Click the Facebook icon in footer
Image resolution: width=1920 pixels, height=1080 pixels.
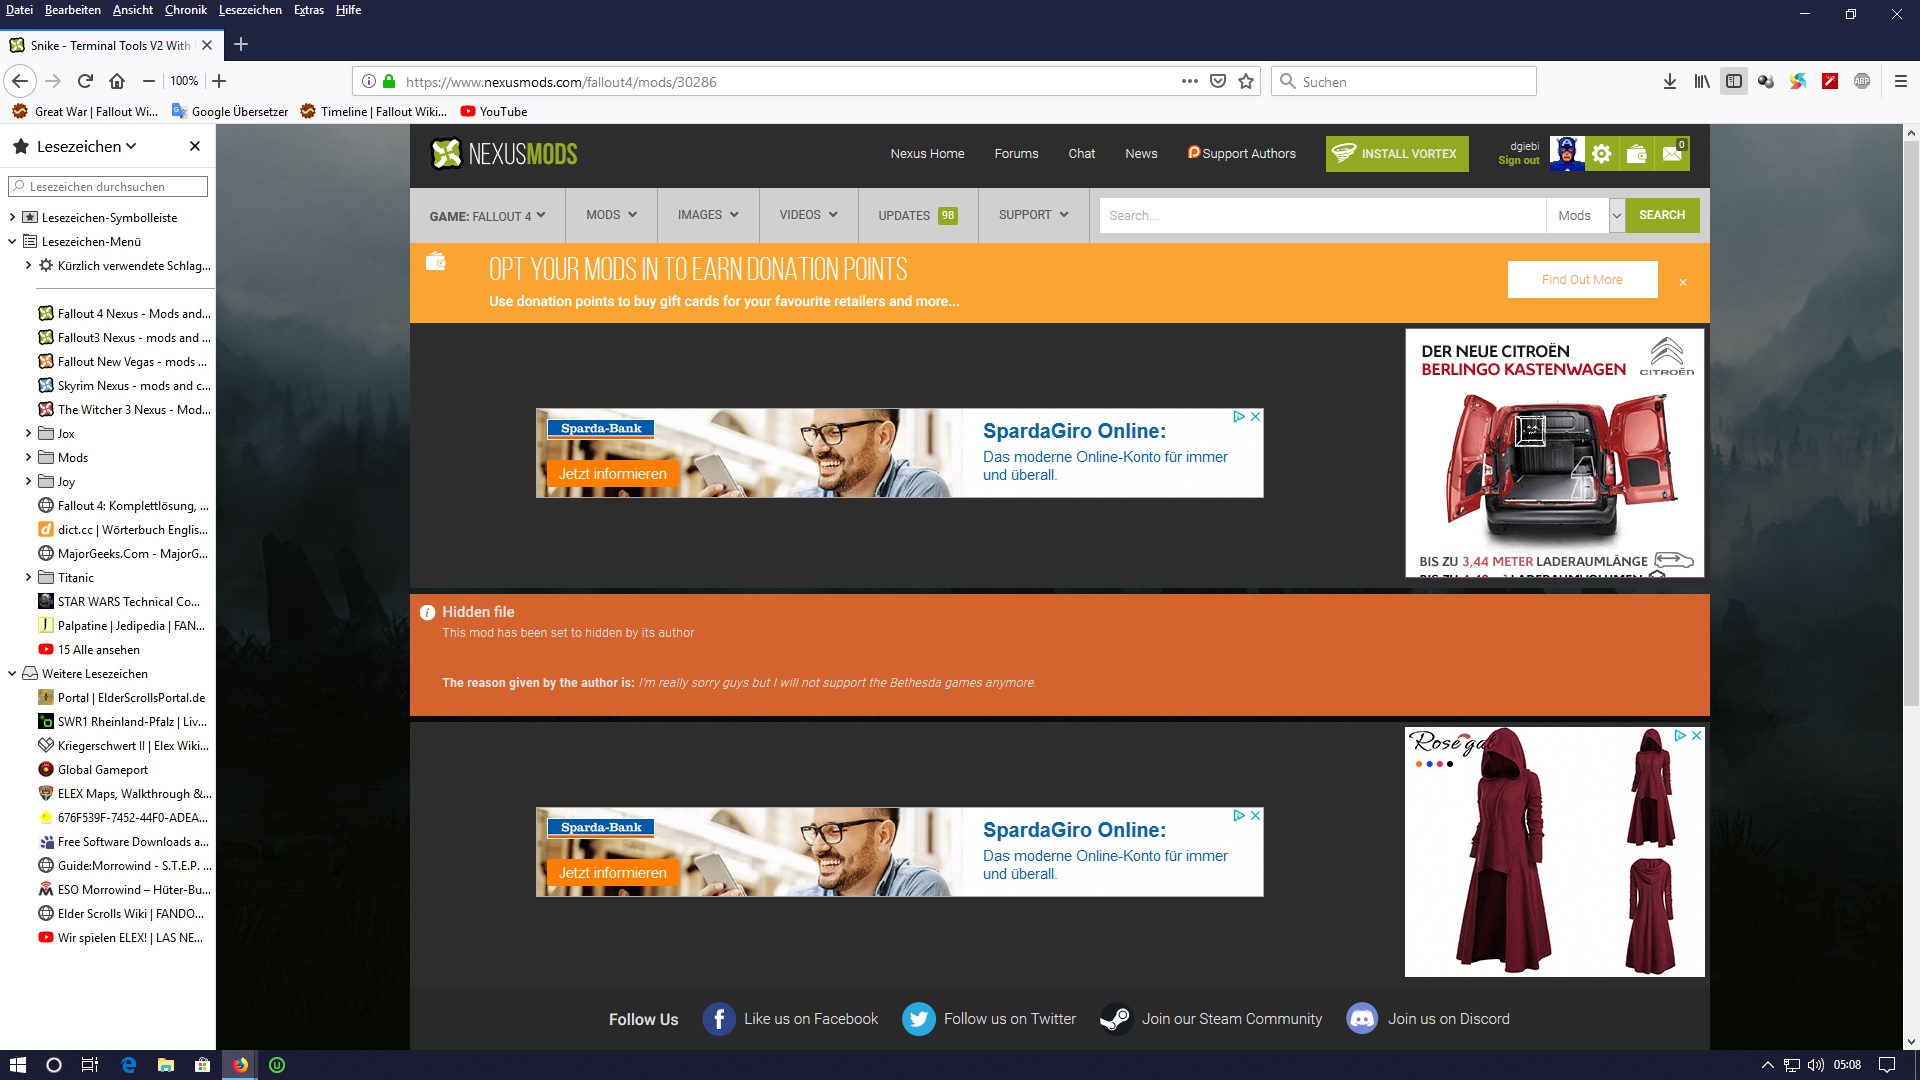[x=718, y=1019]
